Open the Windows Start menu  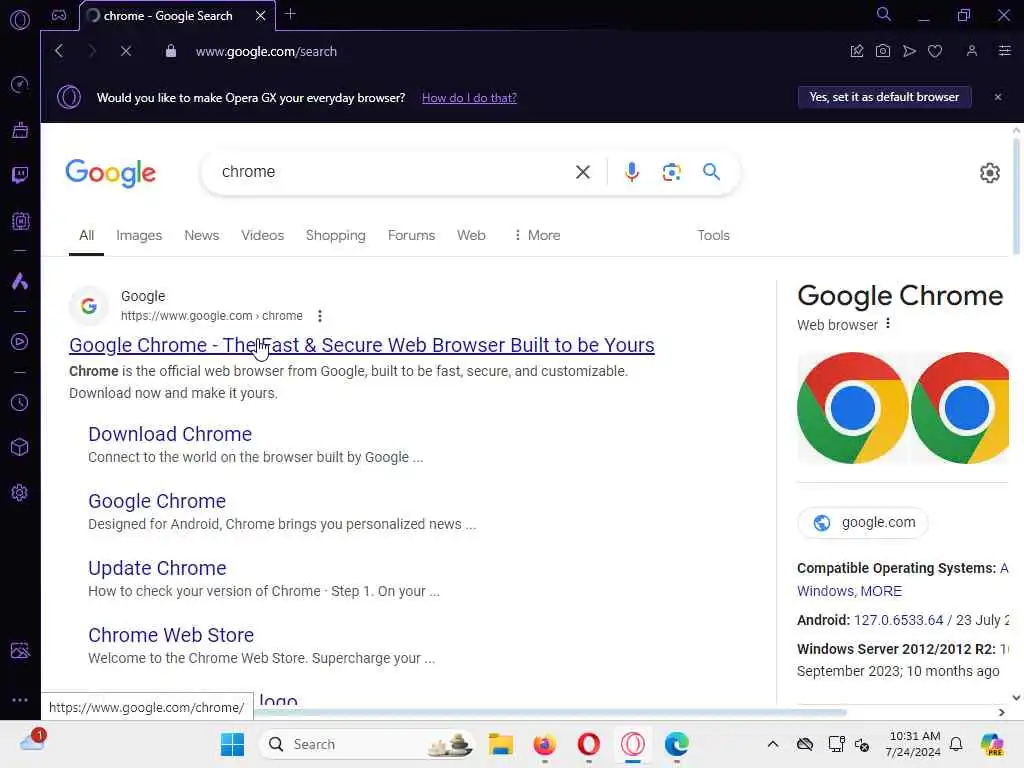232,744
